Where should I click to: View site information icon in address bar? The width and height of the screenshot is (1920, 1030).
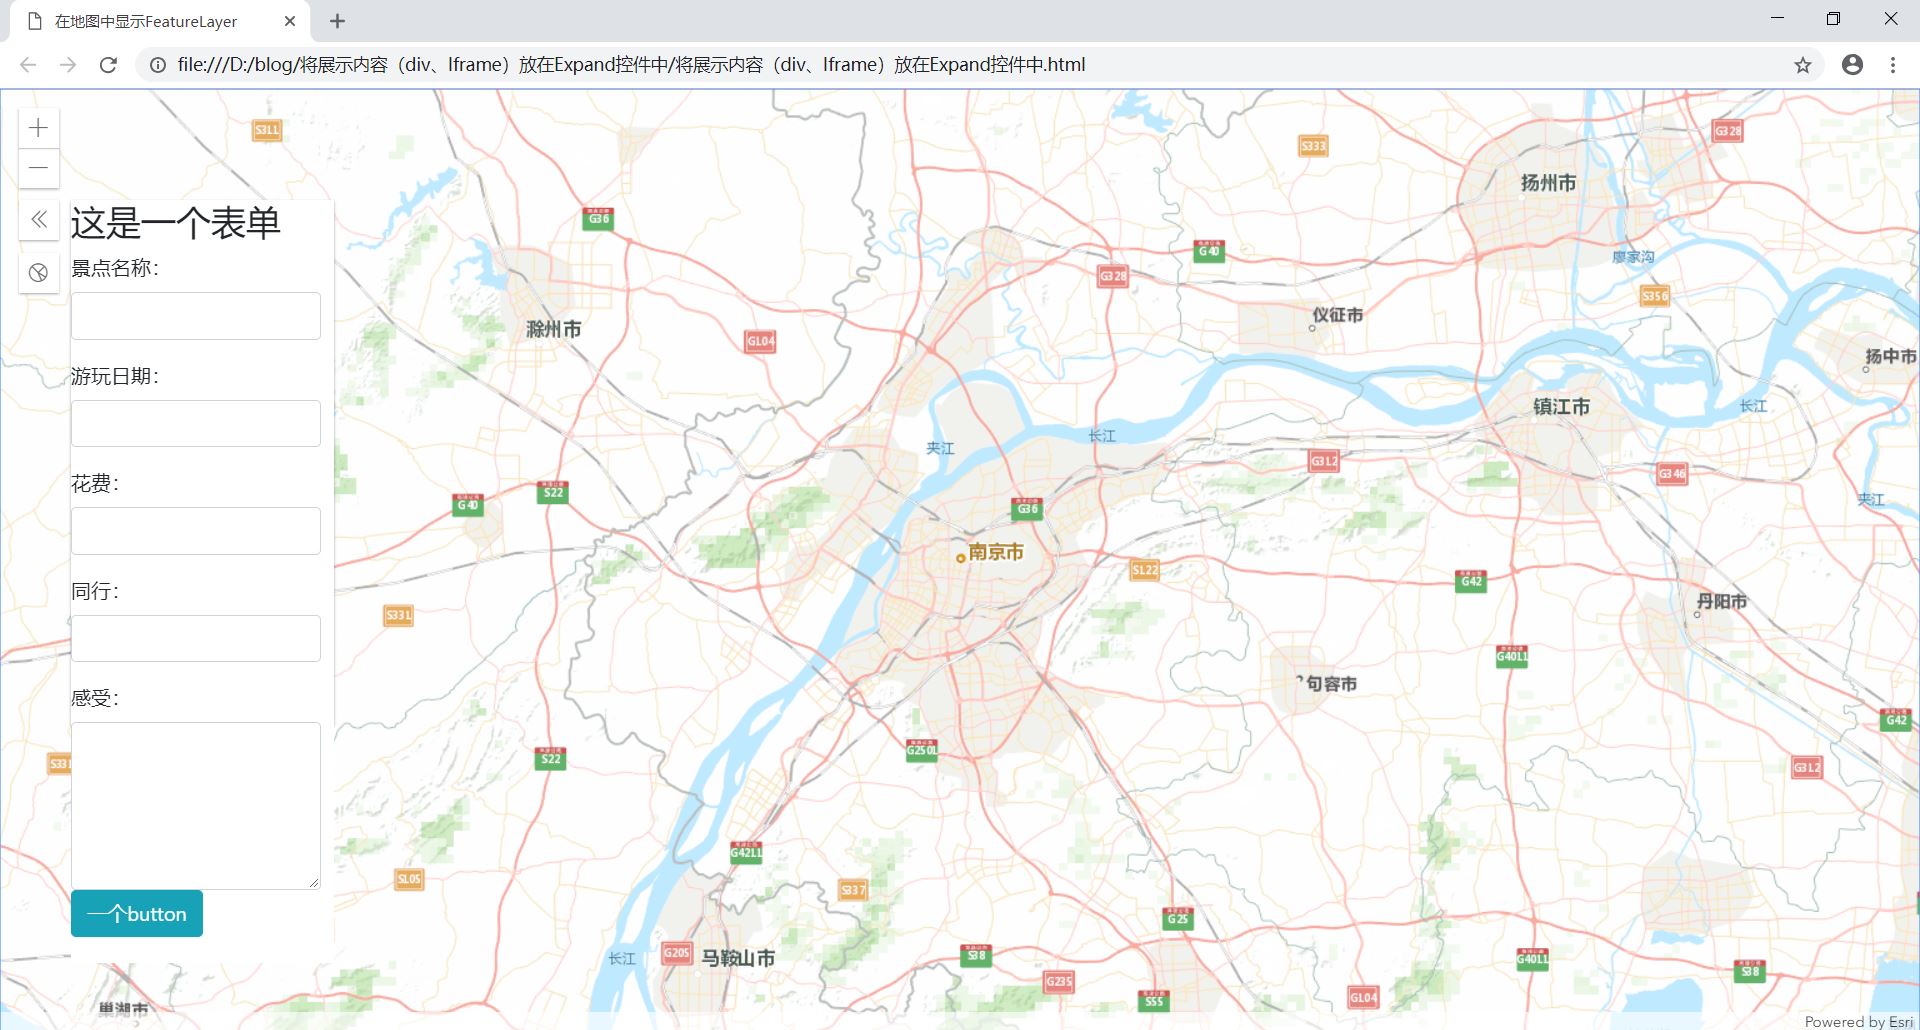[158, 65]
